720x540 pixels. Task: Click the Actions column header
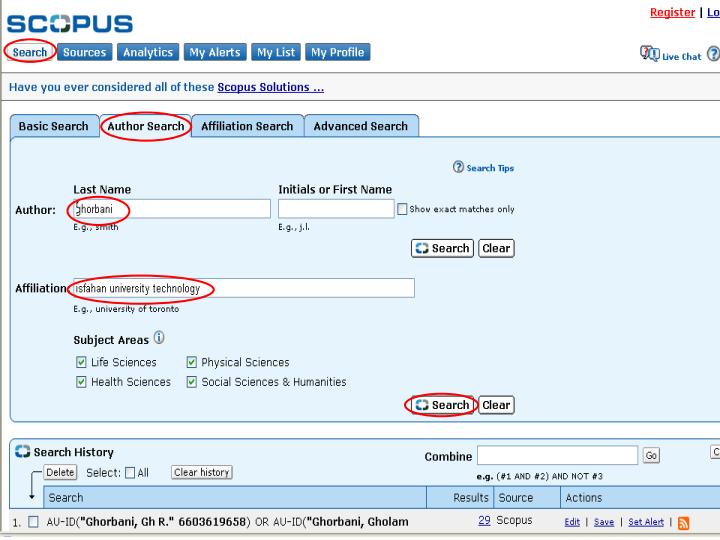640,498
